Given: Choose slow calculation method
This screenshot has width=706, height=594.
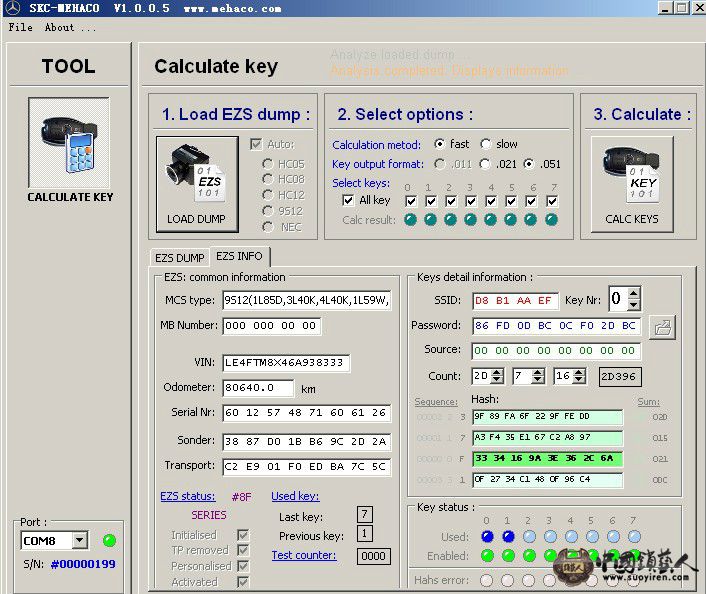Looking at the screenshot, I should (x=485, y=144).
